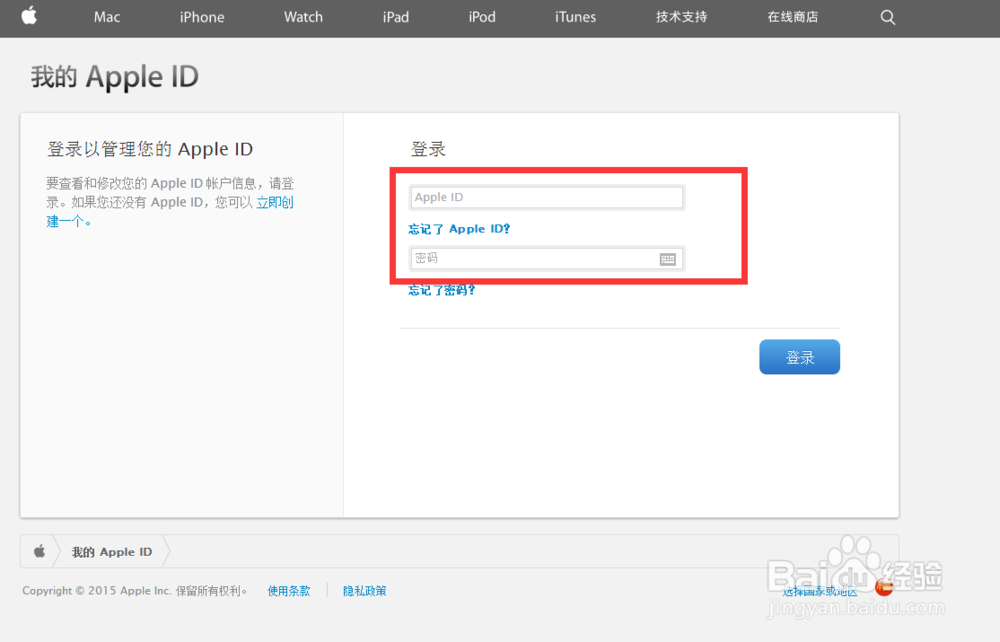Click the virtual keyboard icon in password field

668,259
